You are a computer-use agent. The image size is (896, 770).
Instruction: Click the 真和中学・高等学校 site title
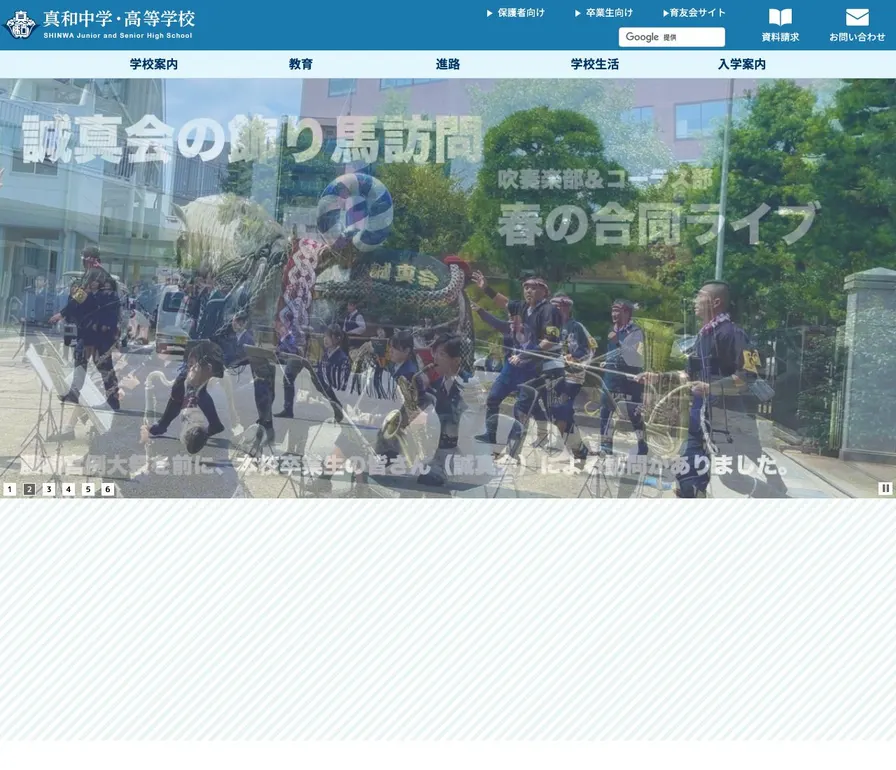point(119,19)
